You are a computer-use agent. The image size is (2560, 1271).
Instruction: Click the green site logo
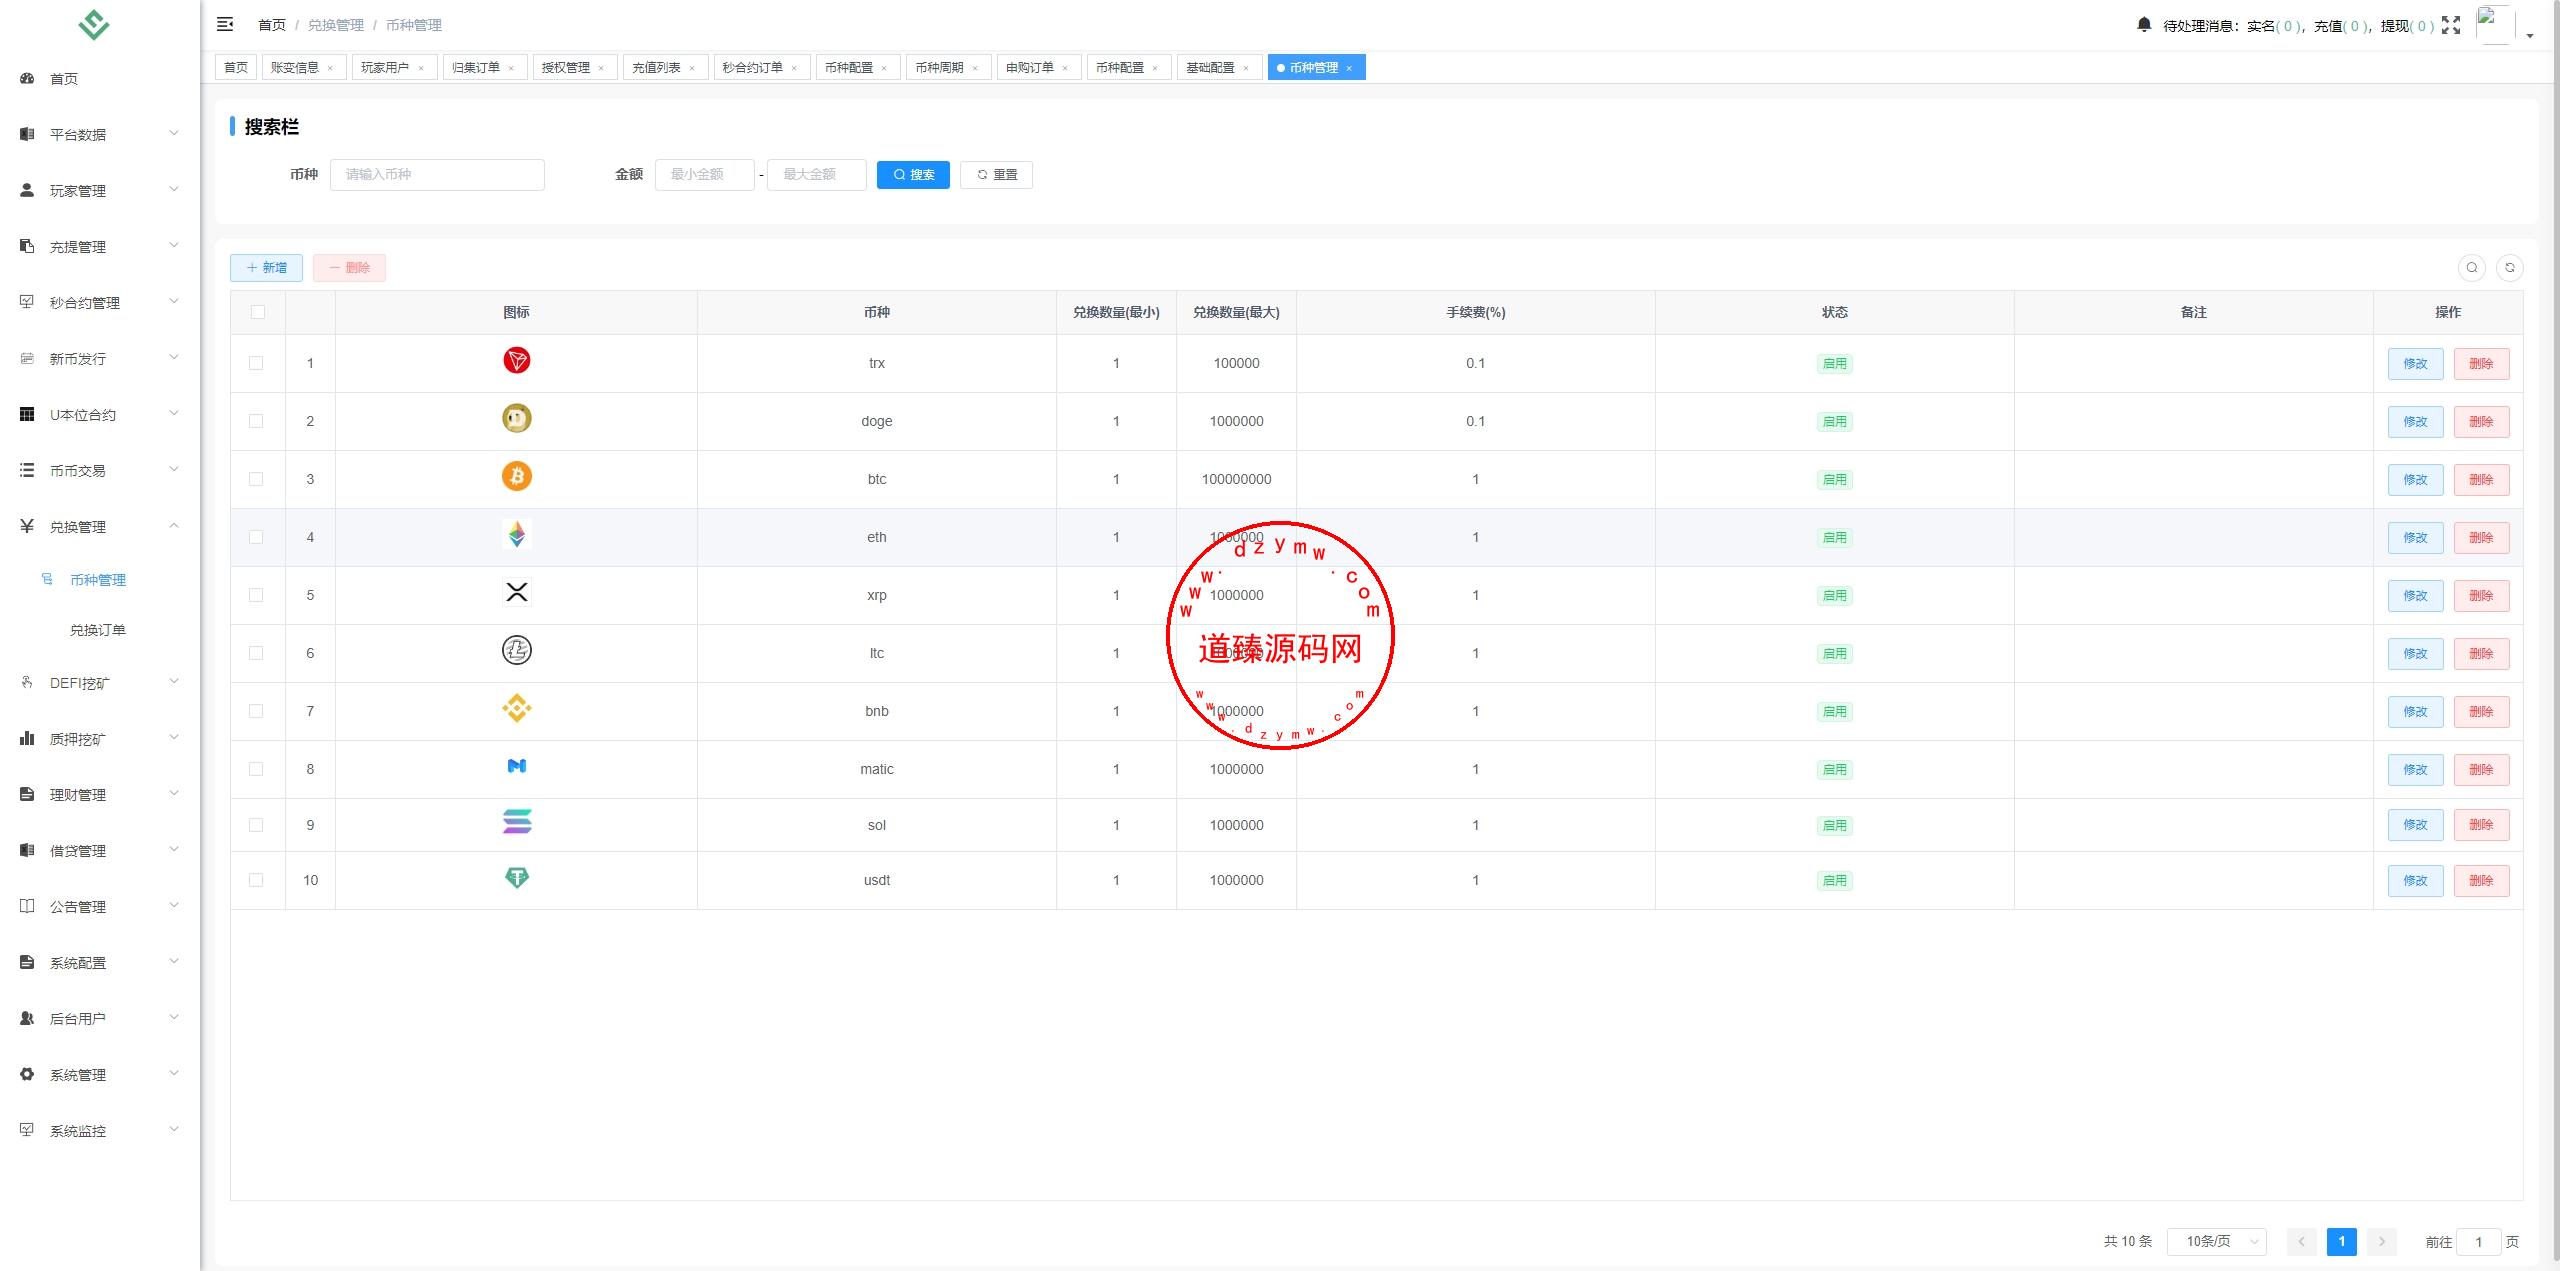click(94, 24)
